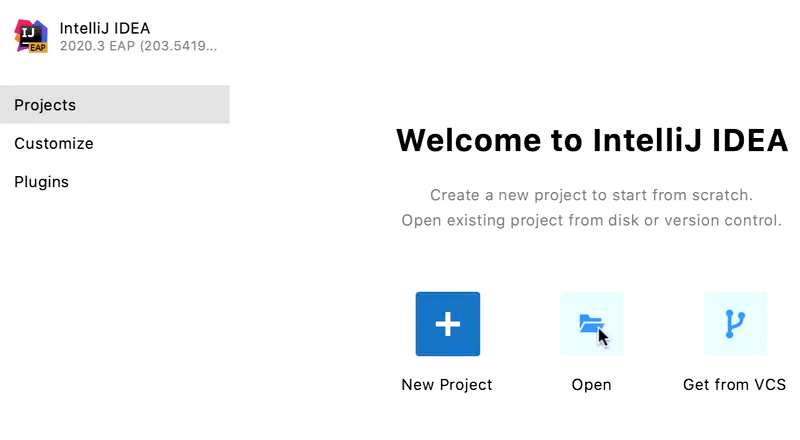Image resolution: width=800 pixels, height=440 pixels.
Task: Click the Get from VCS label
Action: point(734,385)
